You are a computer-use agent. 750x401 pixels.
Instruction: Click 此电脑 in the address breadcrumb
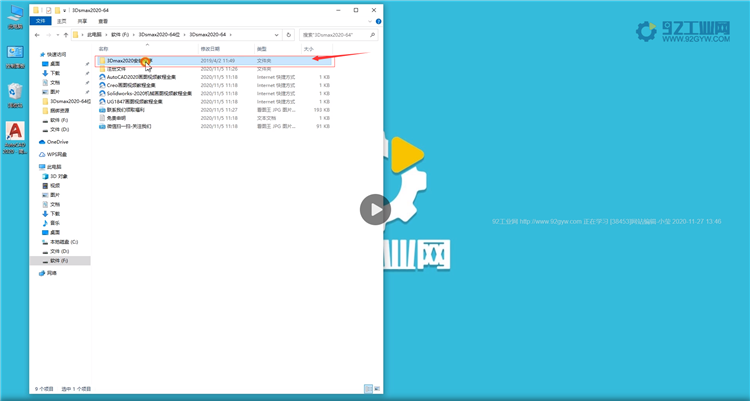pos(94,35)
